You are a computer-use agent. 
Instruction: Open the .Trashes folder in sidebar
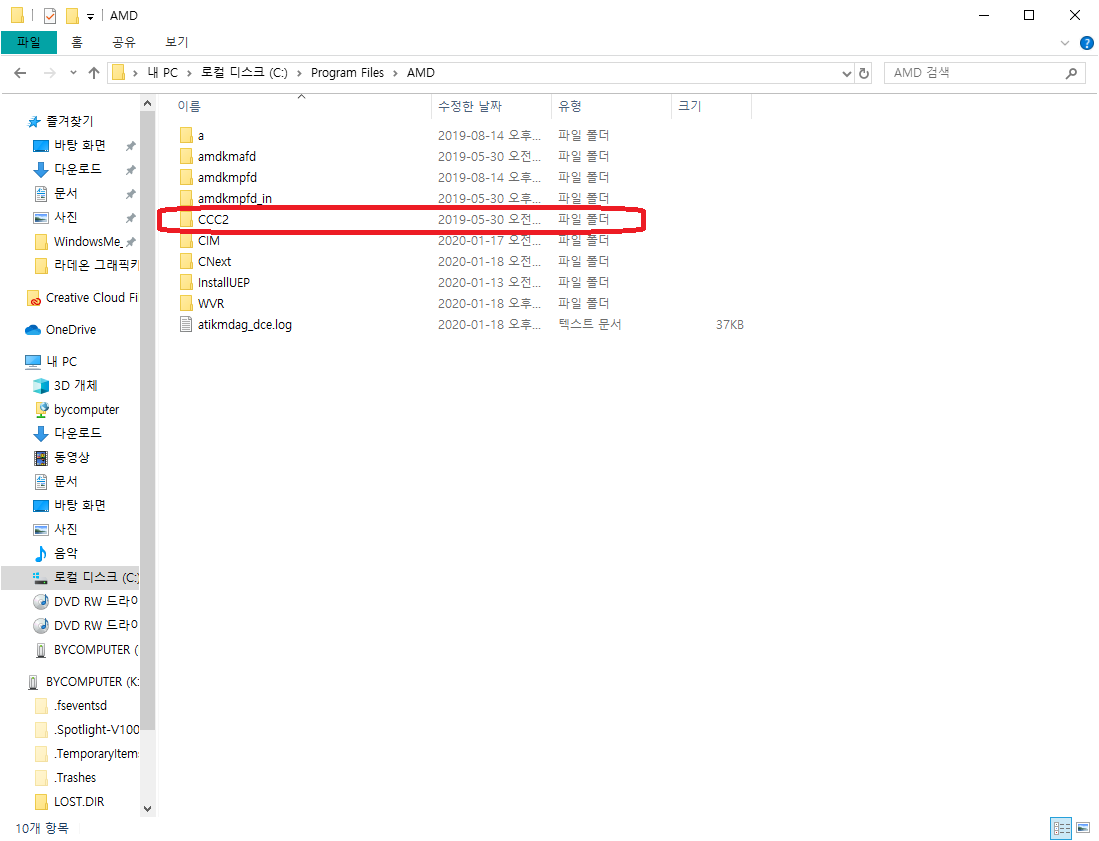coord(75,778)
